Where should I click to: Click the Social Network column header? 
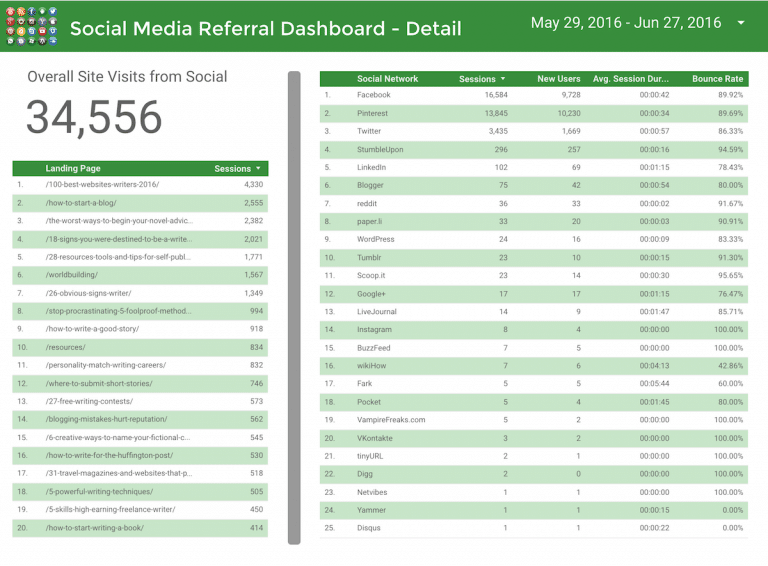click(388, 79)
